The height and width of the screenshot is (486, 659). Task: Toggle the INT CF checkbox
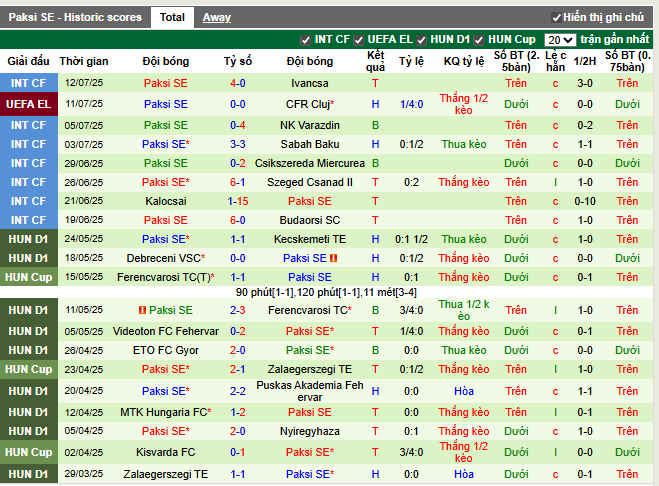[306, 40]
